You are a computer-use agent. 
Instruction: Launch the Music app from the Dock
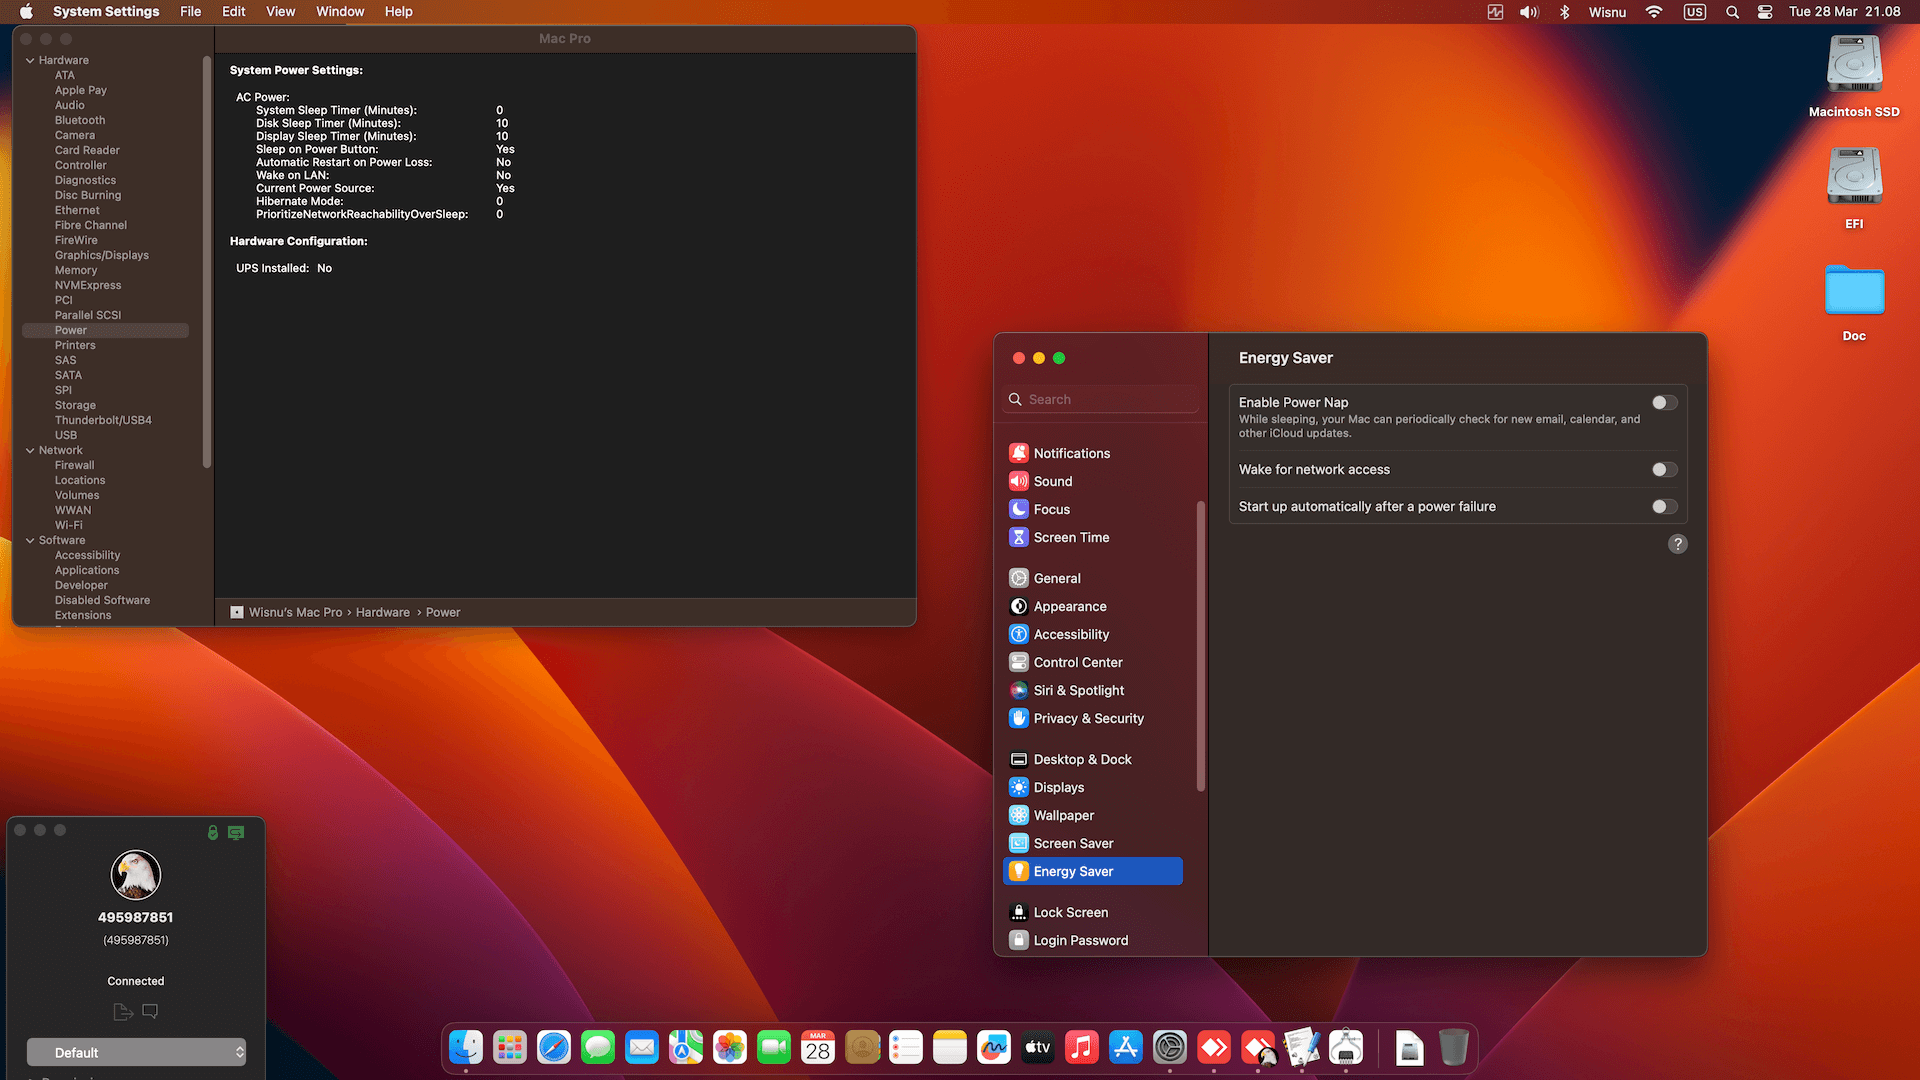tap(1081, 1047)
